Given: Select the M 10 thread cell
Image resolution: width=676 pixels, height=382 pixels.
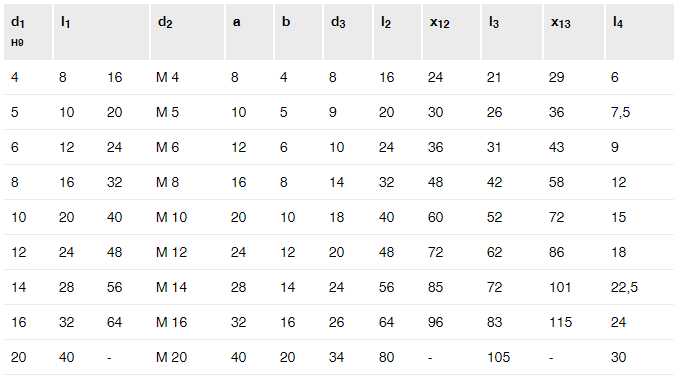Looking at the screenshot, I should [172, 217].
